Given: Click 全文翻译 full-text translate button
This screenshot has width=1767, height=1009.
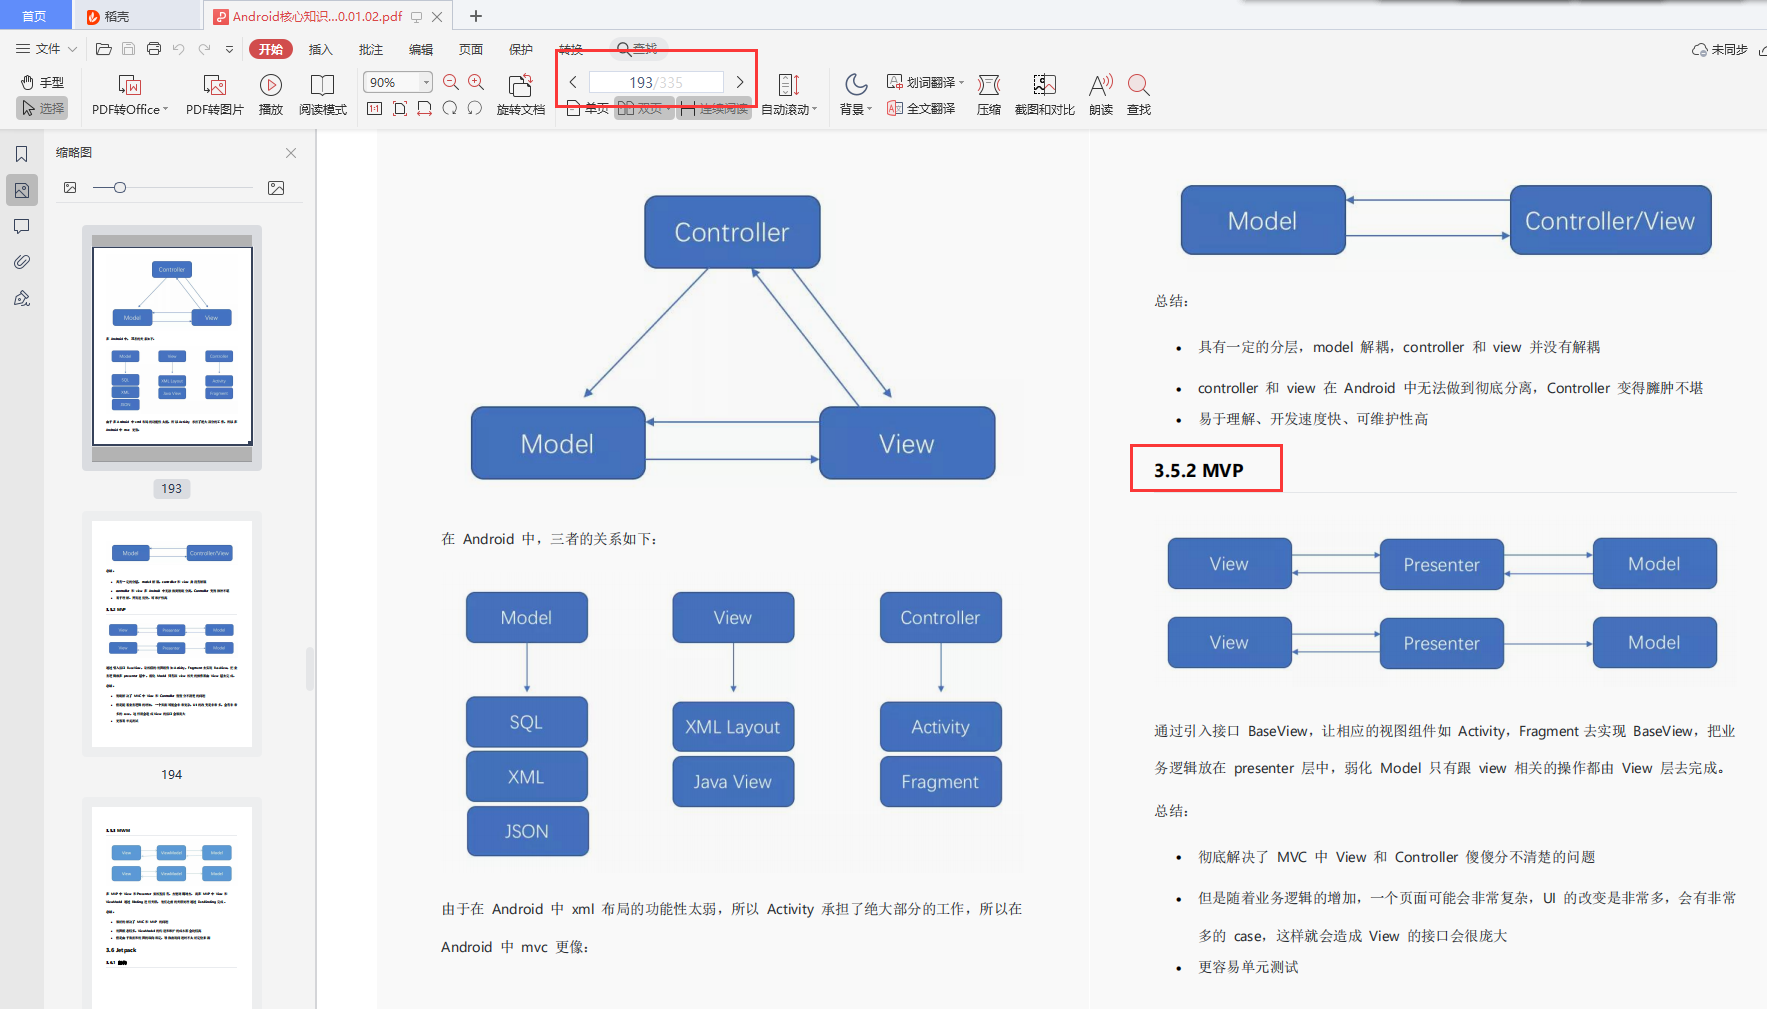Looking at the screenshot, I should [921, 108].
